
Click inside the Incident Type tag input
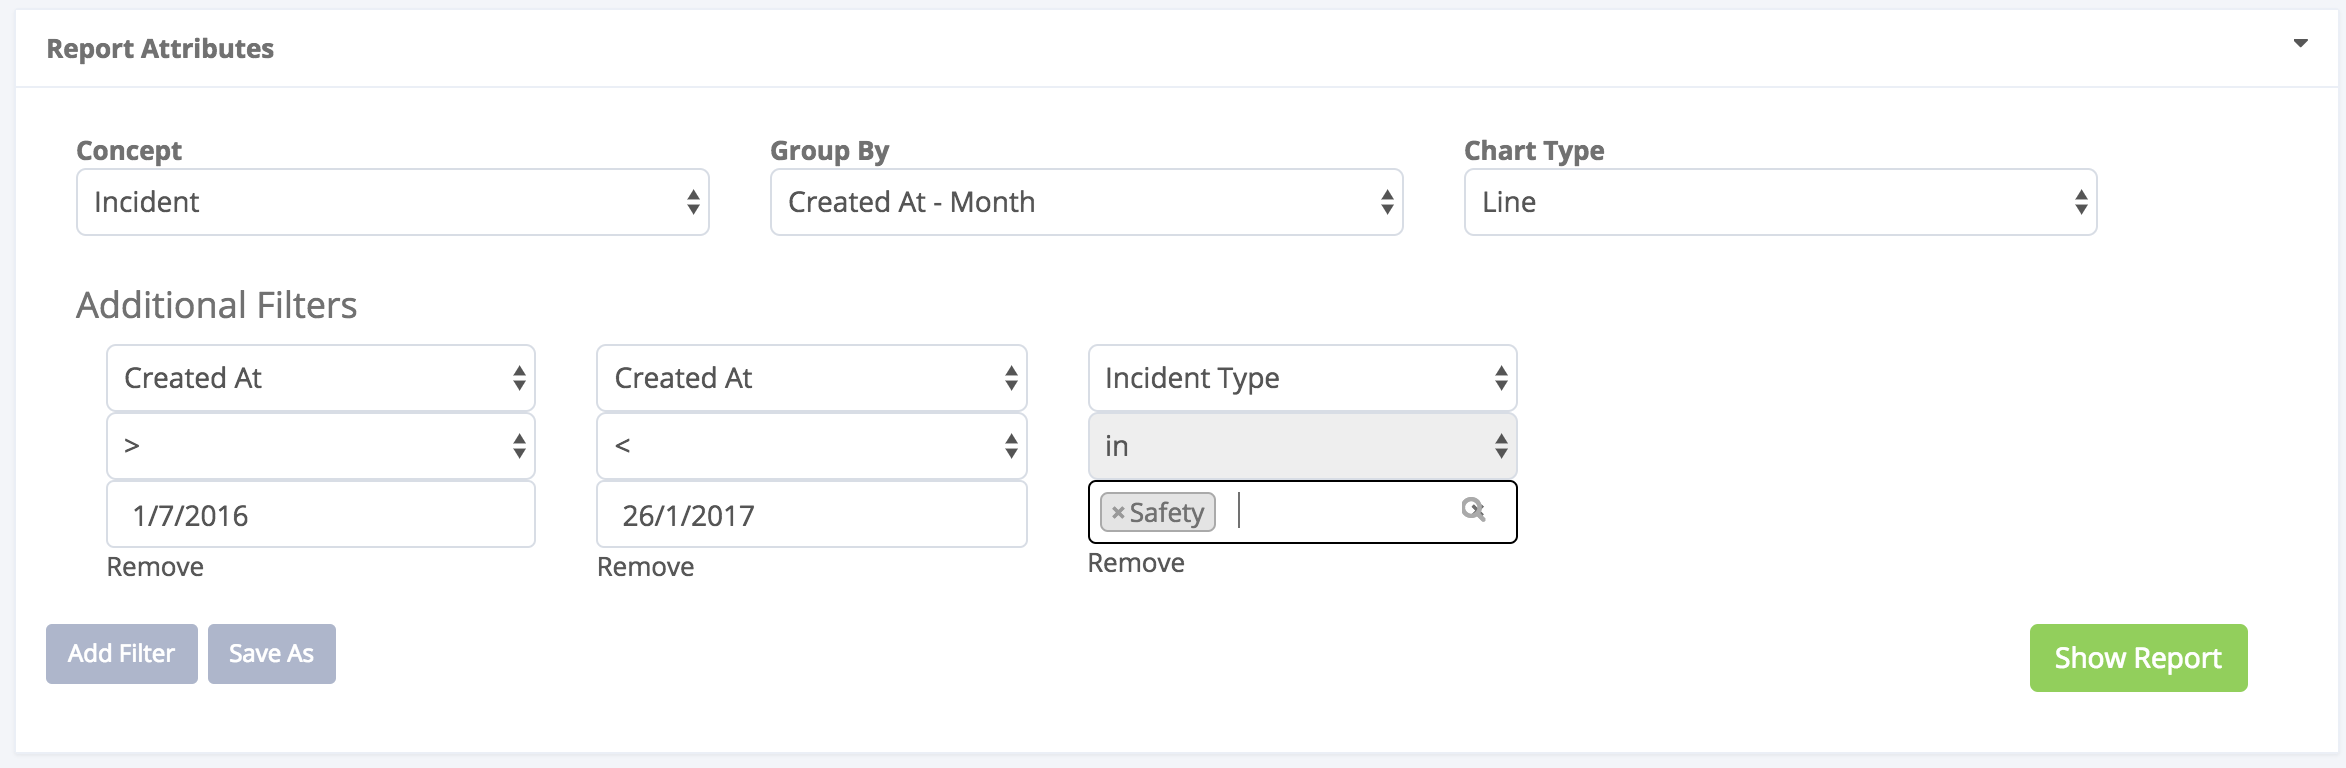(1340, 512)
